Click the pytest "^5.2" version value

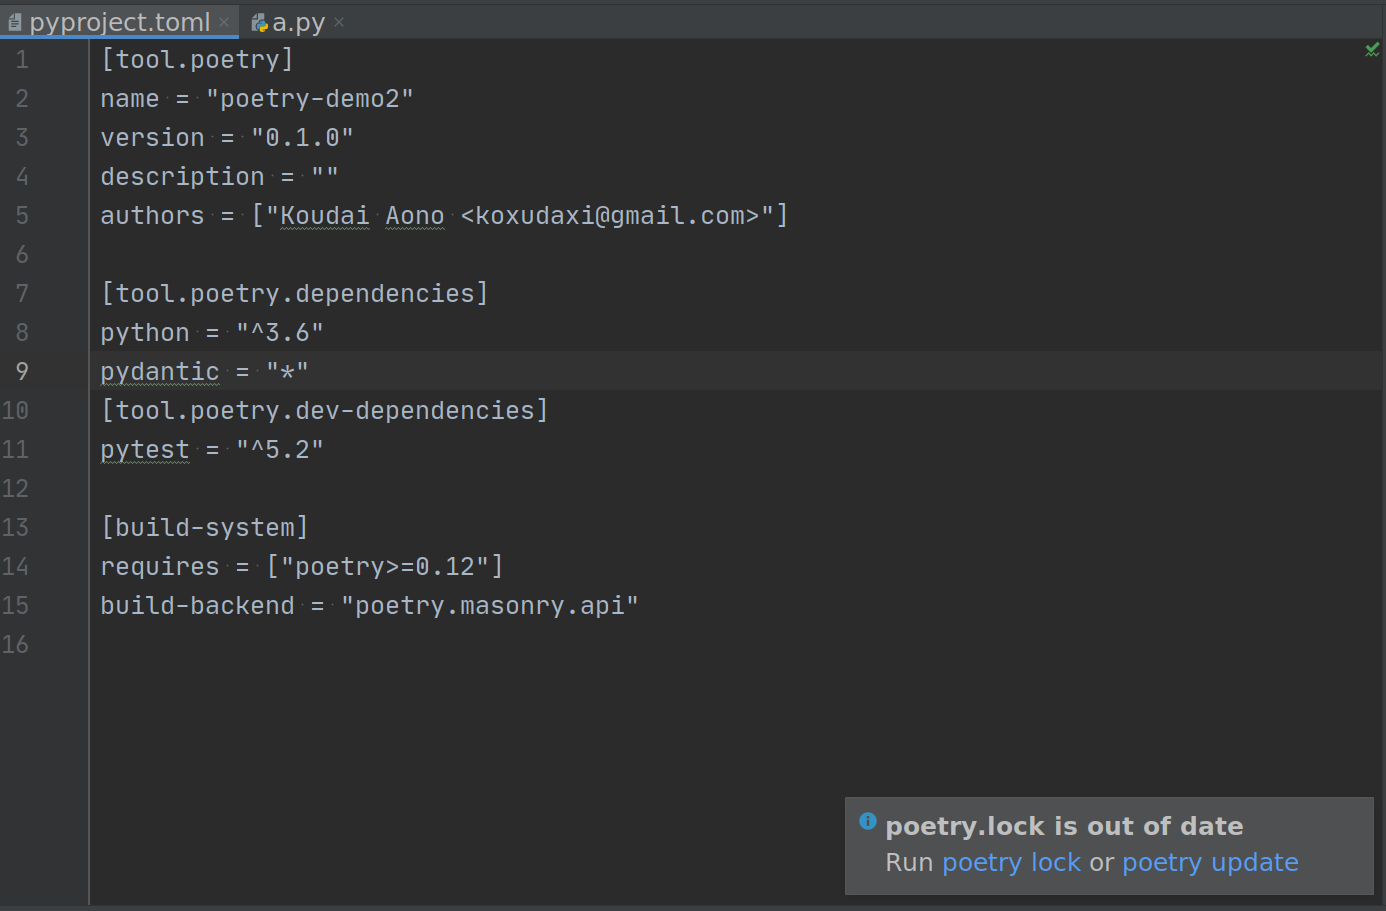click(280, 449)
